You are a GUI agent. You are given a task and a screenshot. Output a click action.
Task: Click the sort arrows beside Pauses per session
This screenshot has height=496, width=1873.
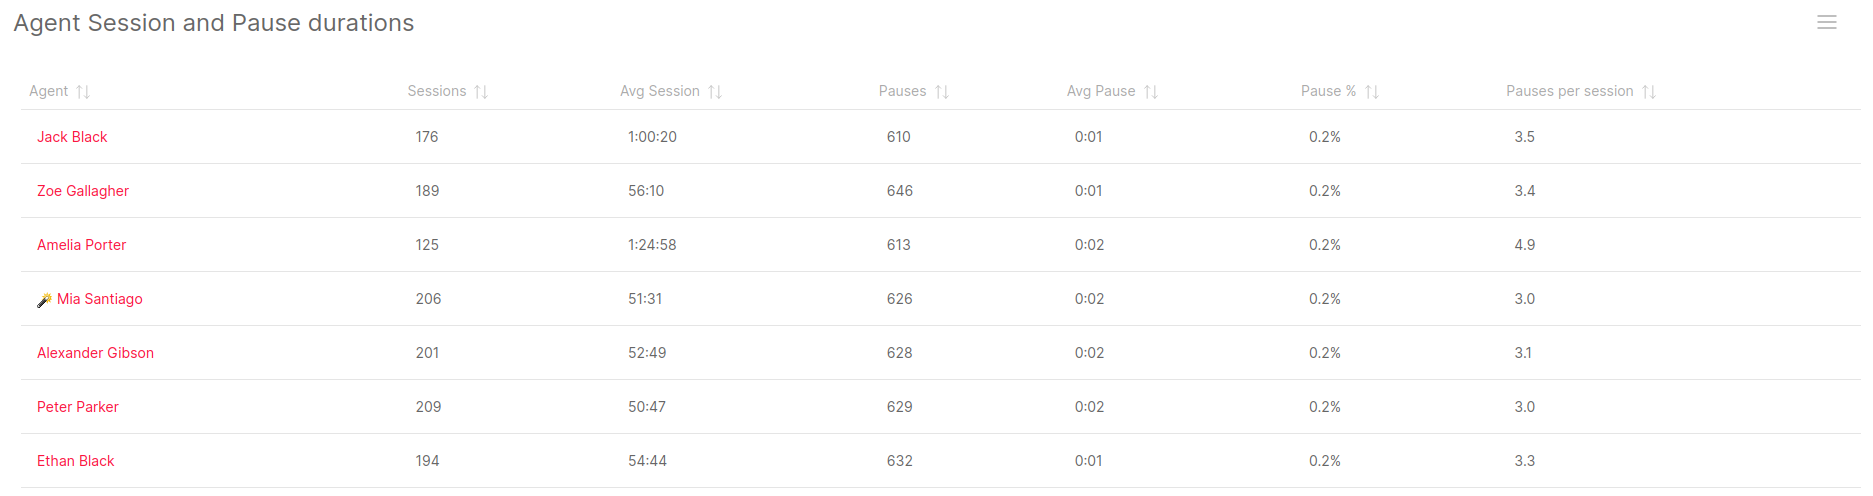coord(1649,92)
